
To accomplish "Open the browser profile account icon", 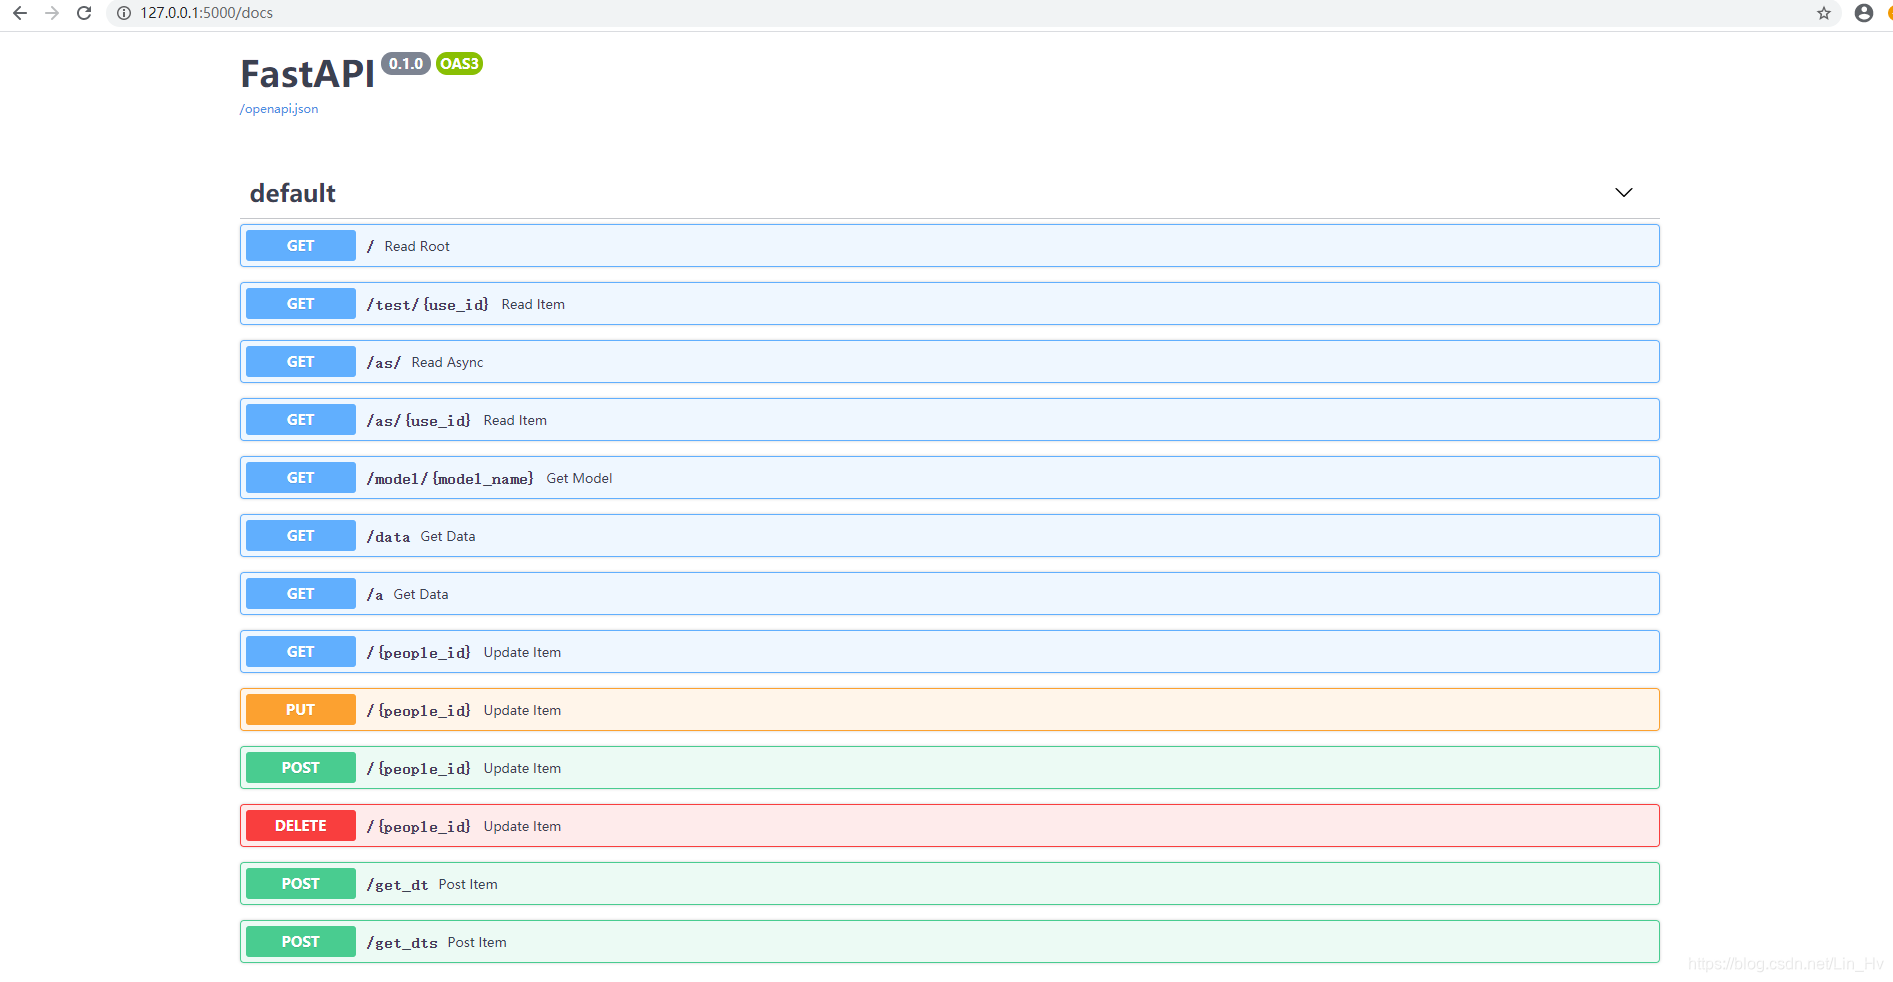I will coord(1864,13).
